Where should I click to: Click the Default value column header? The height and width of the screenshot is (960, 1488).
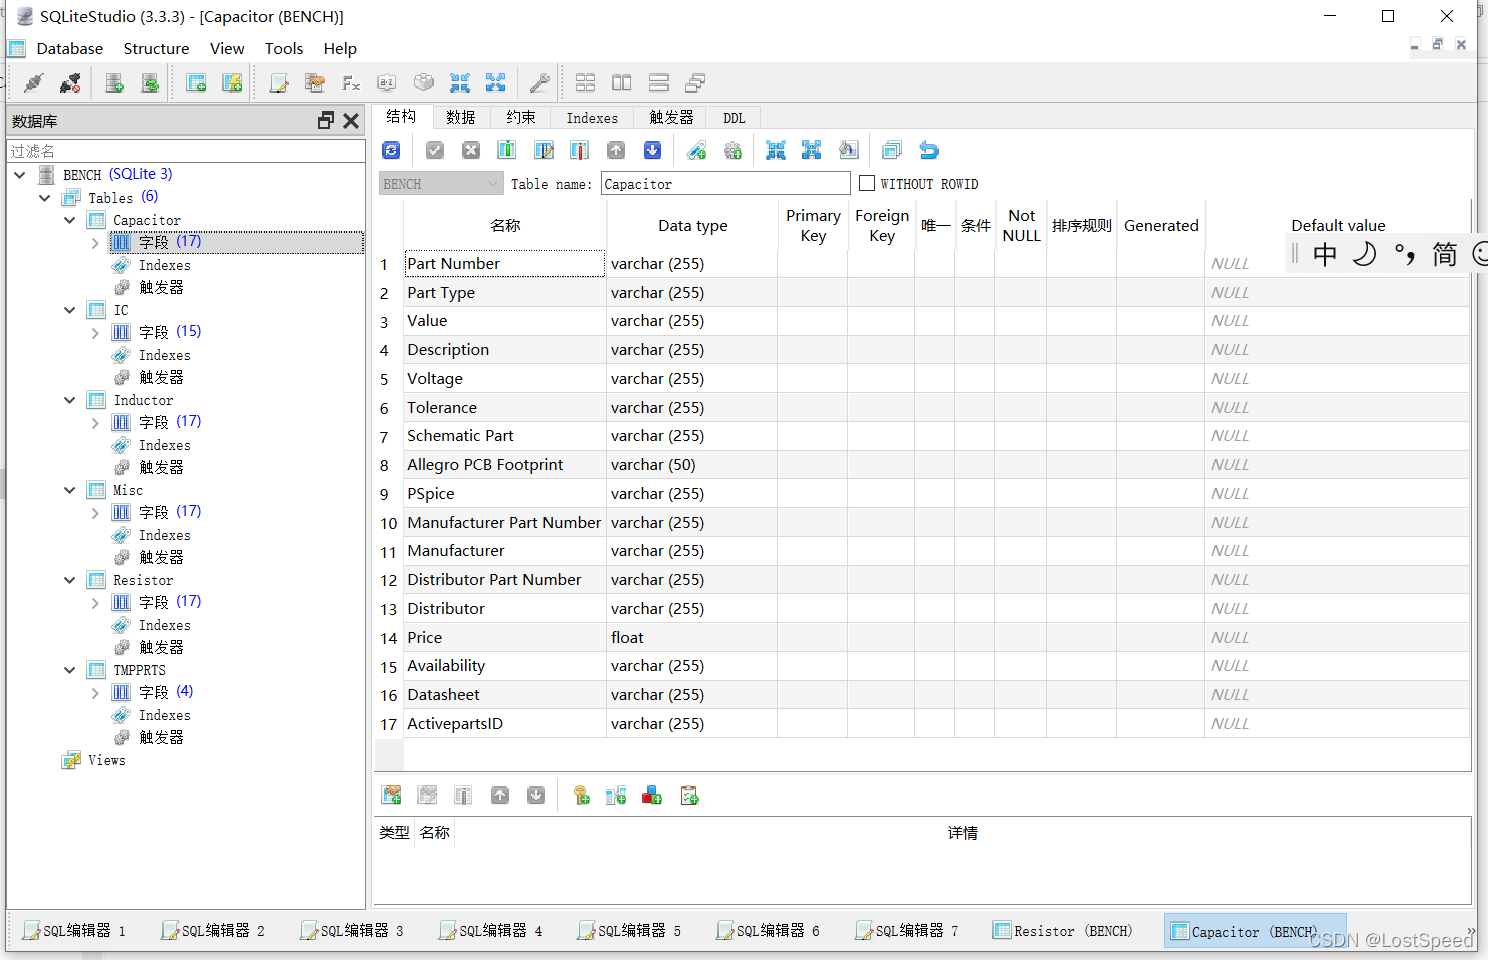pyautogui.click(x=1338, y=226)
